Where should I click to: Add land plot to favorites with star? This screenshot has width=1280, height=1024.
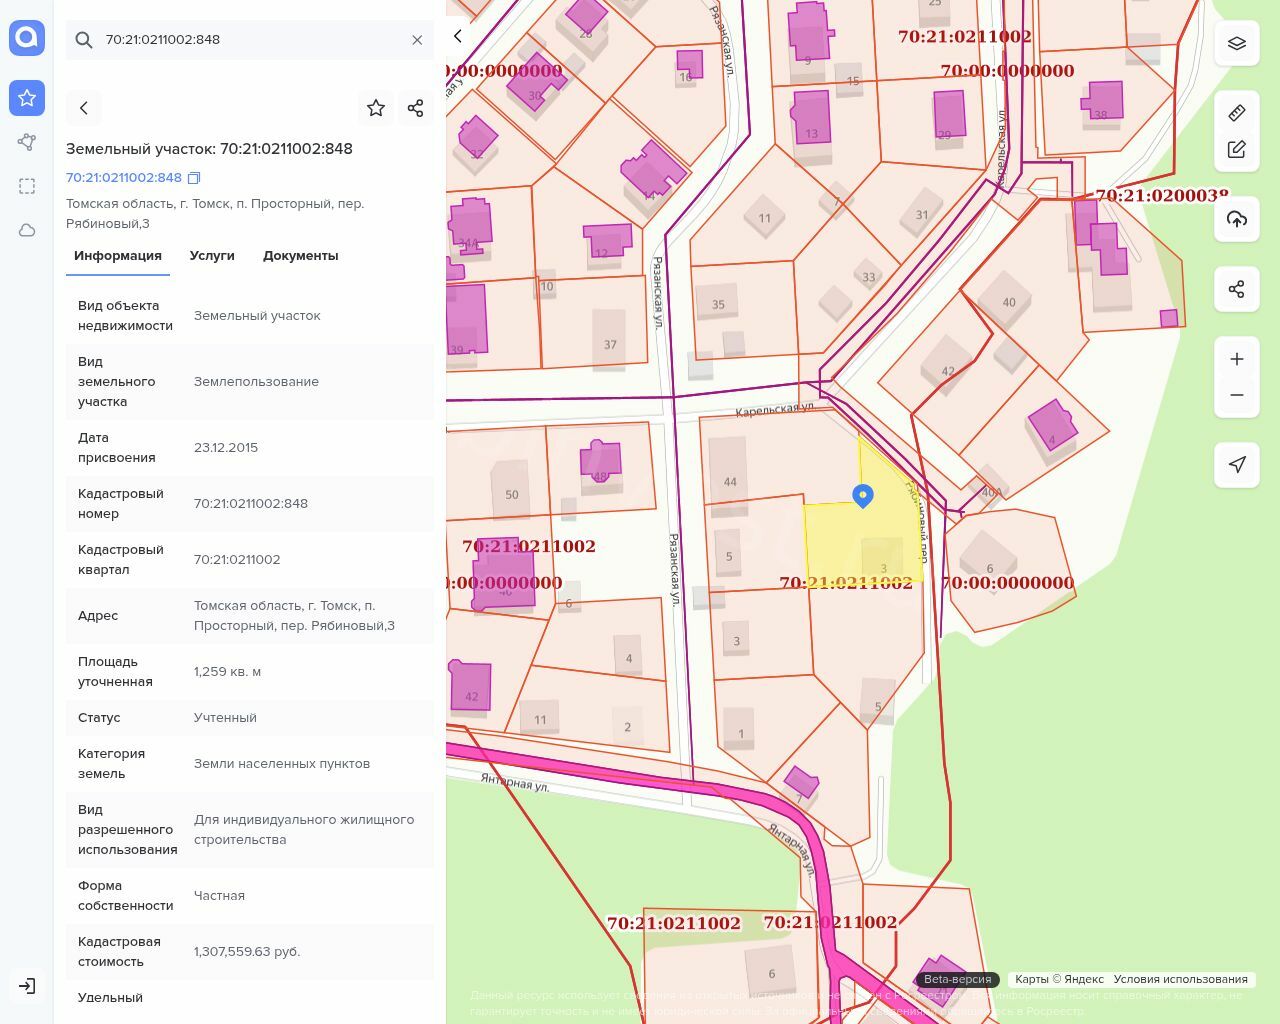[376, 108]
